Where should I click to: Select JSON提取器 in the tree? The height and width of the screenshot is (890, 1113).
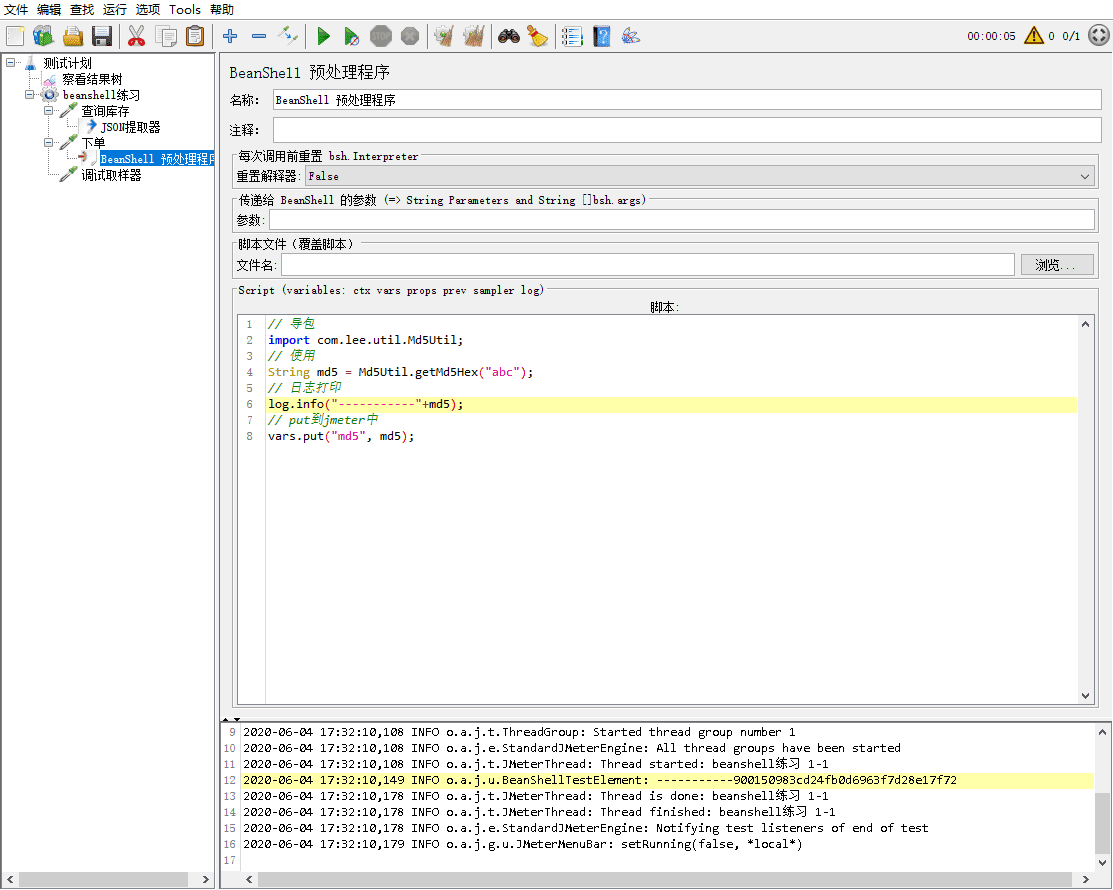pos(131,127)
